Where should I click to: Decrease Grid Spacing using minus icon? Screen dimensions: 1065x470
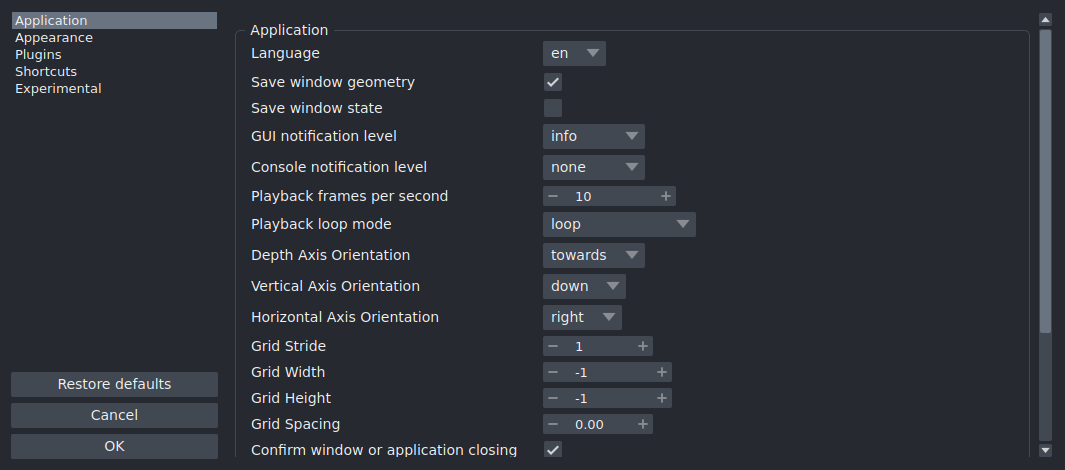[553, 424]
